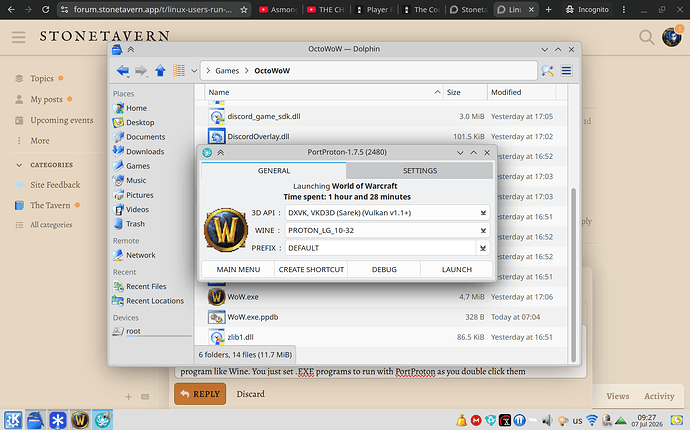This screenshot has width=690, height=430.
Task: Switch Dolphin view mode icon
Action: (179, 70)
